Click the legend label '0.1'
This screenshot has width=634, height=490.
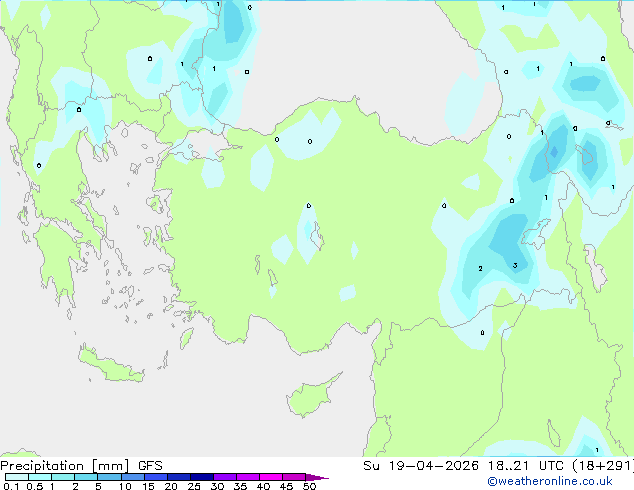[x=11, y=486]
